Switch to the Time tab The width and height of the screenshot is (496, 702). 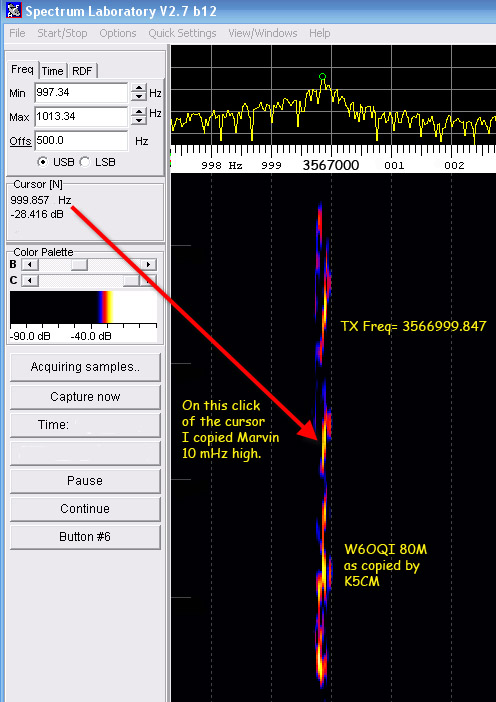(x=53, y=71)
